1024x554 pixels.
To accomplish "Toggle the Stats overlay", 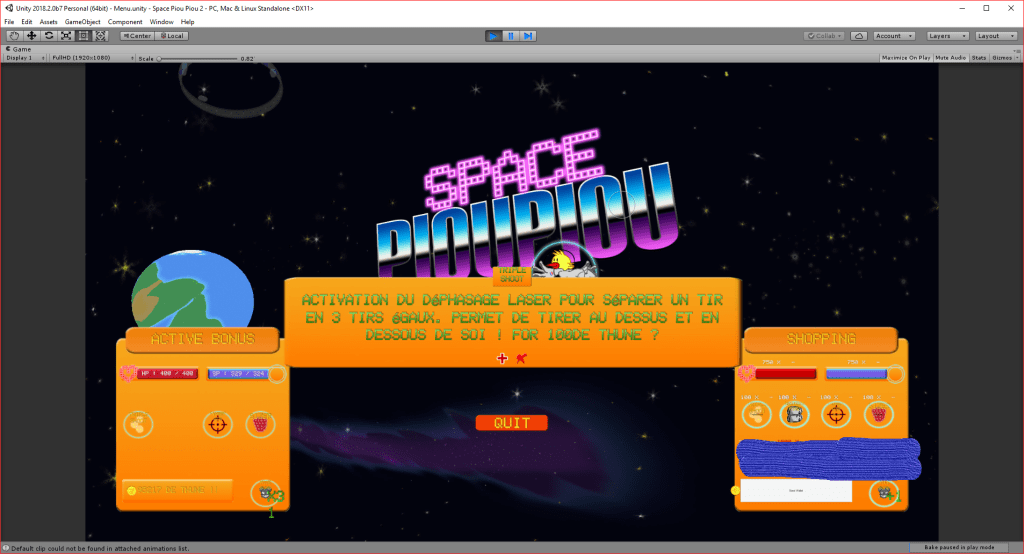I will click(978, 58).
